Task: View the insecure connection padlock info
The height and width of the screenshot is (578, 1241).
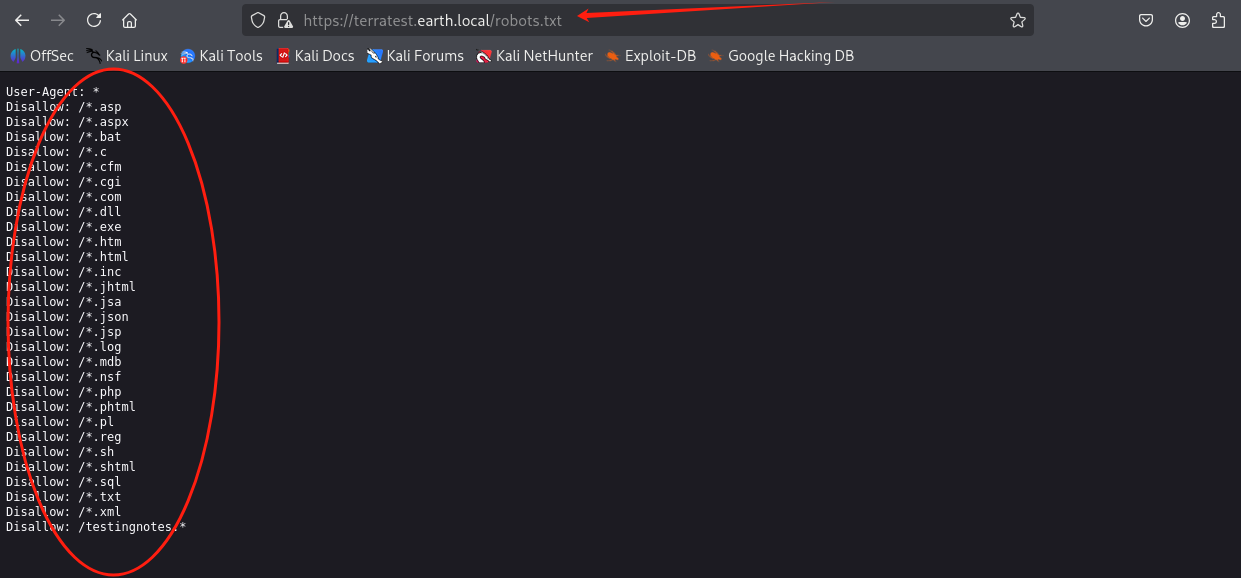Action: click(x=284, y=20)
